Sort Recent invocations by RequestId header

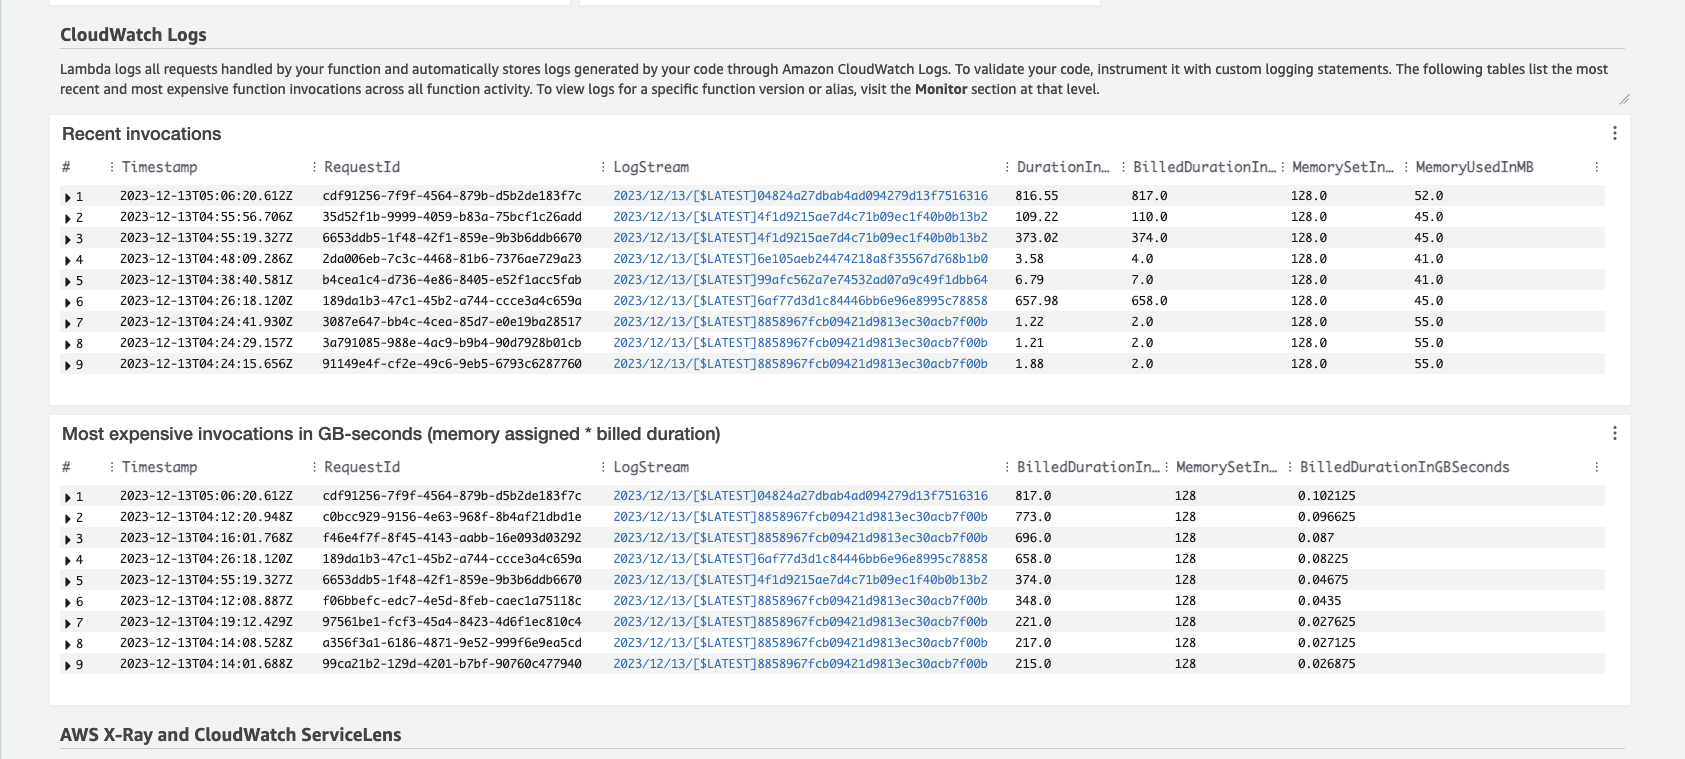coord(362,167)
